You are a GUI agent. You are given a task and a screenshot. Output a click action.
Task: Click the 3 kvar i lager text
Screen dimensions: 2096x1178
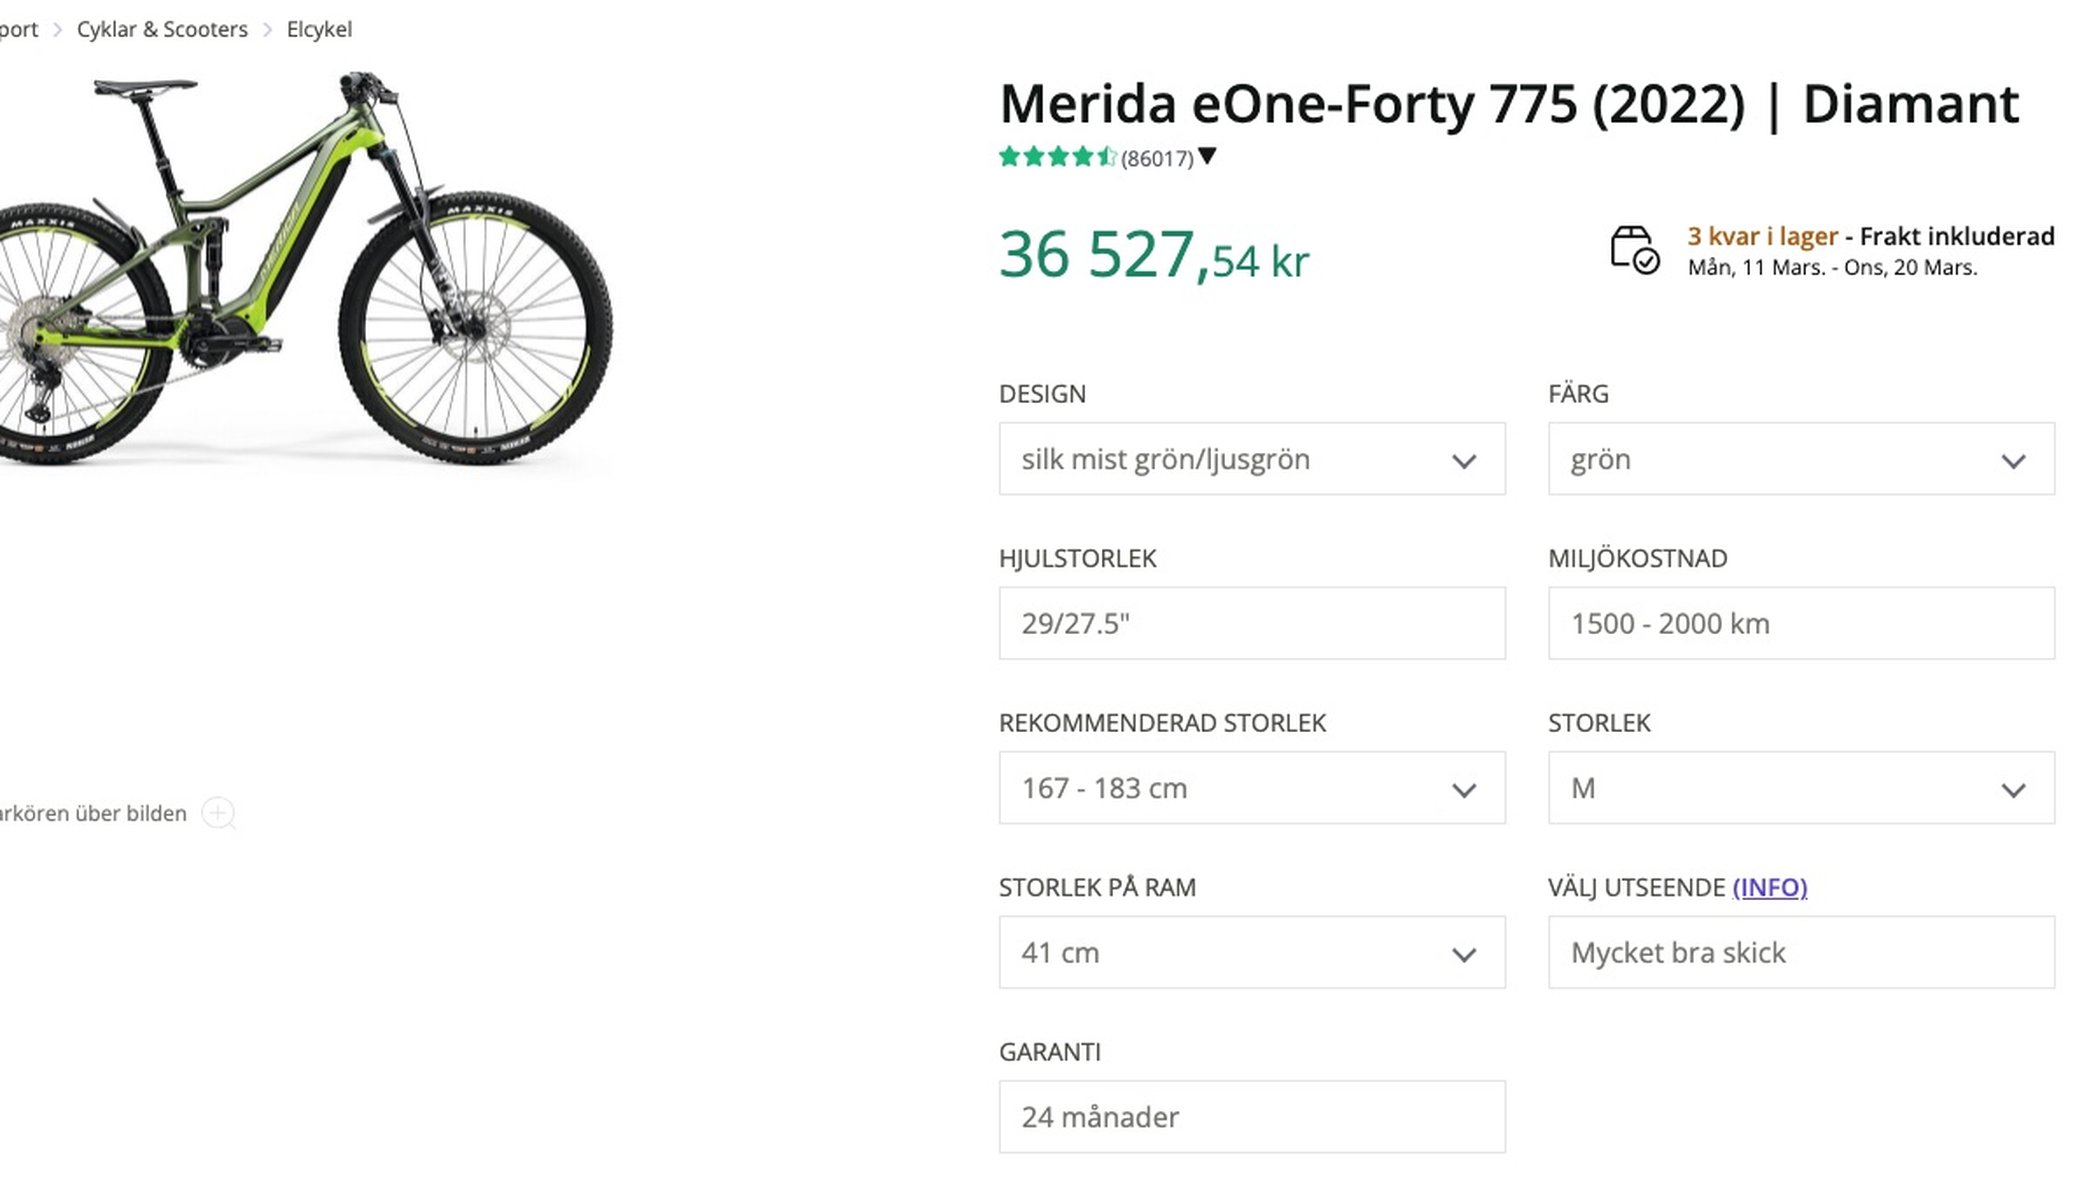pos(1762,236)
